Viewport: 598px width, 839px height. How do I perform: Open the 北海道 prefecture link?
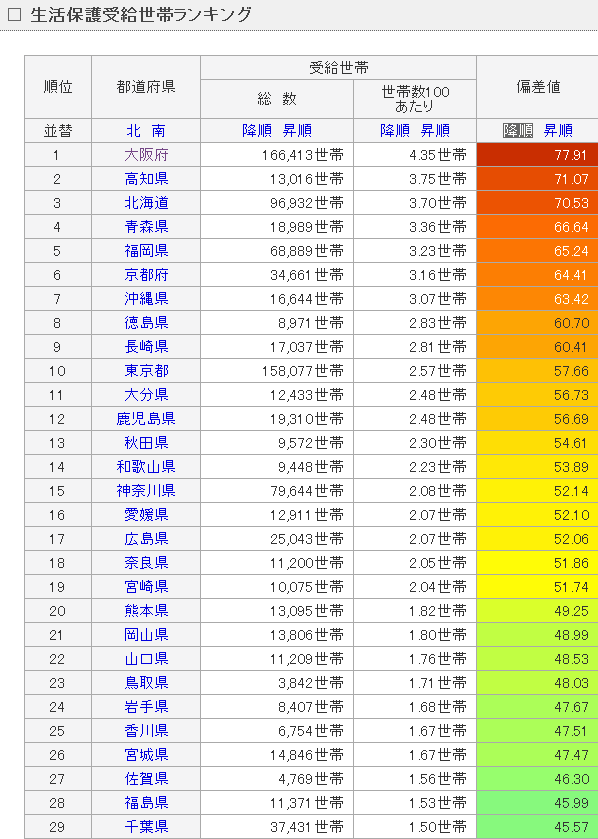147,203
